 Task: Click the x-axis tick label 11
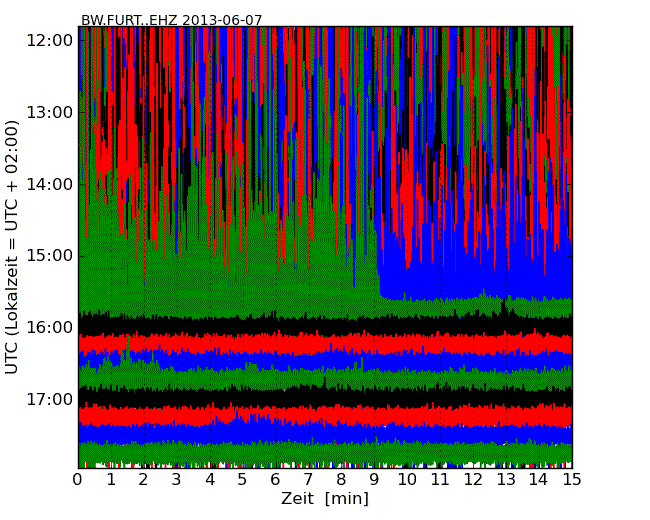coord(440,480)
